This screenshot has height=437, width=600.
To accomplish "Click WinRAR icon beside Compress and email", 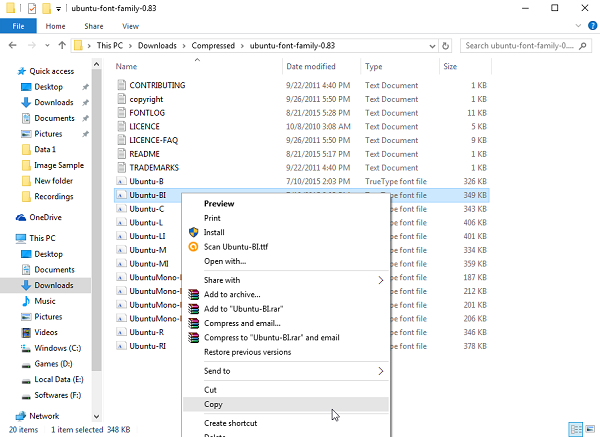I will (194, 323).
